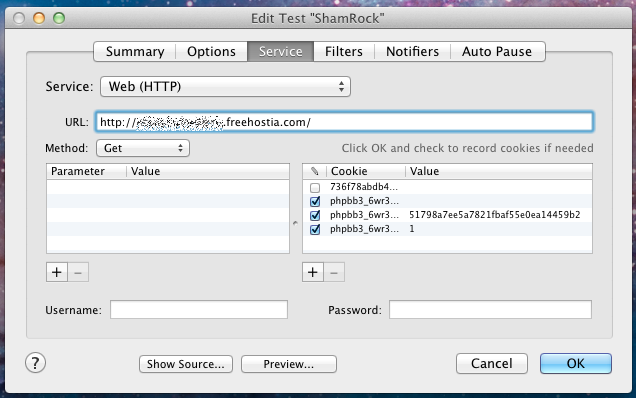Select the 736f78abdb4... cookie name

tap(364, 187)
